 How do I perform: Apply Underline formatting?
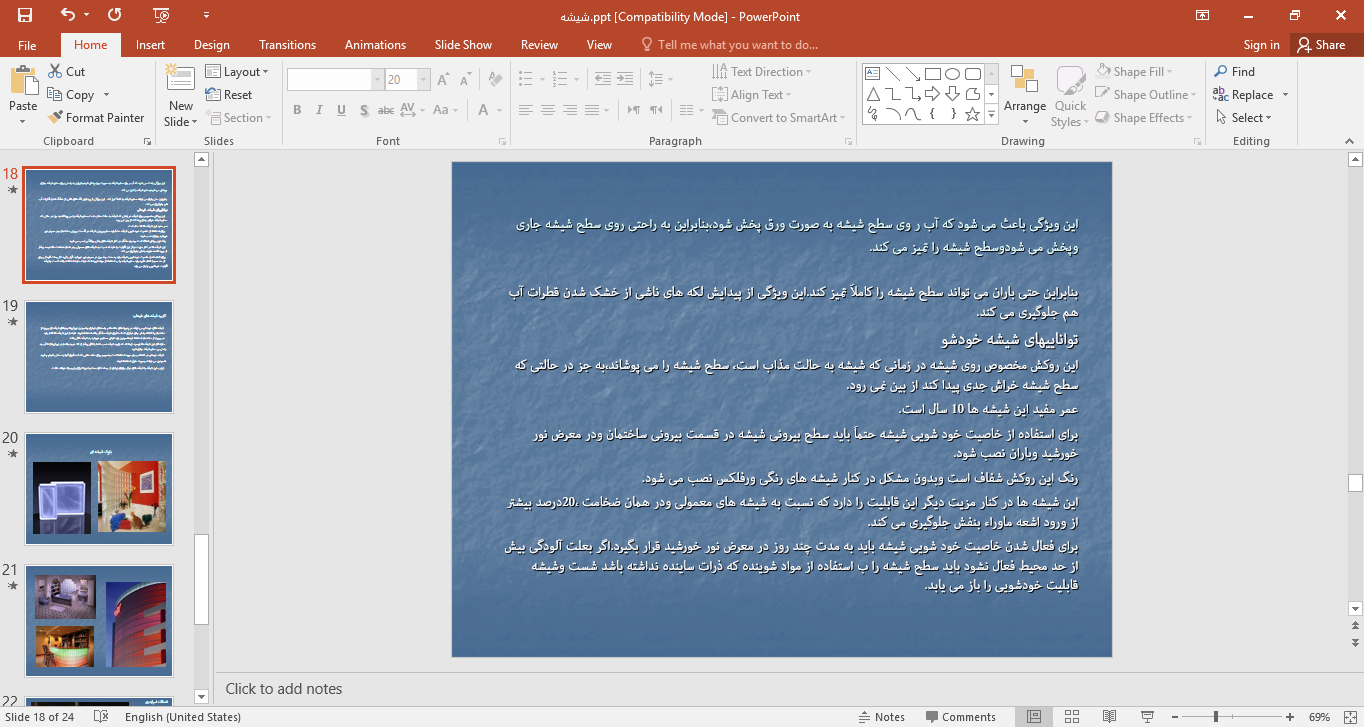coord(341,111)
